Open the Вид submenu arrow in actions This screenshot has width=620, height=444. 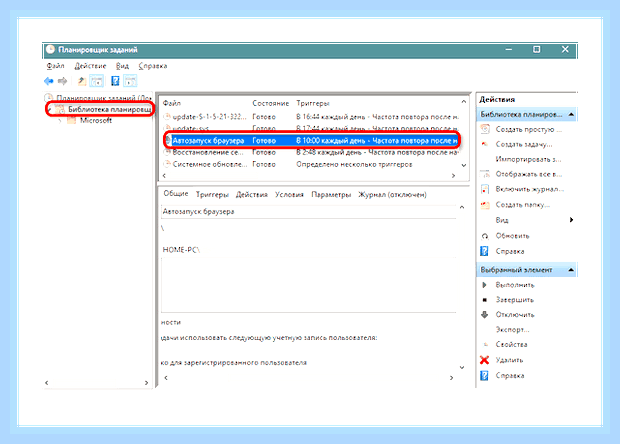coord(571,220)
